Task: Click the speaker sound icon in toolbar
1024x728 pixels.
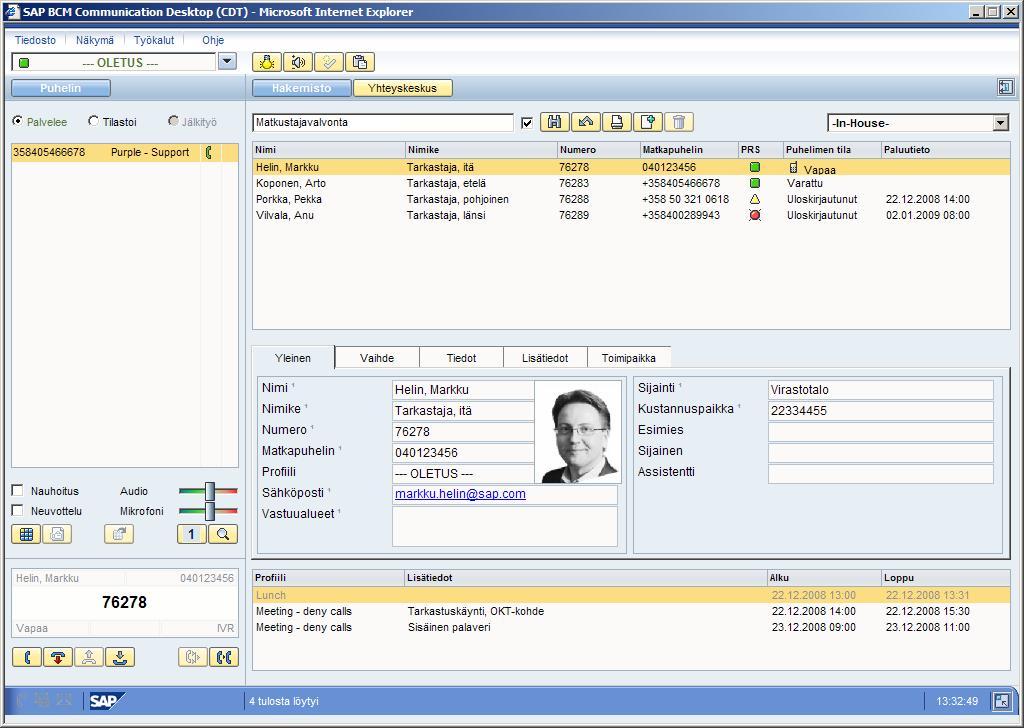Action: (298, 62)
